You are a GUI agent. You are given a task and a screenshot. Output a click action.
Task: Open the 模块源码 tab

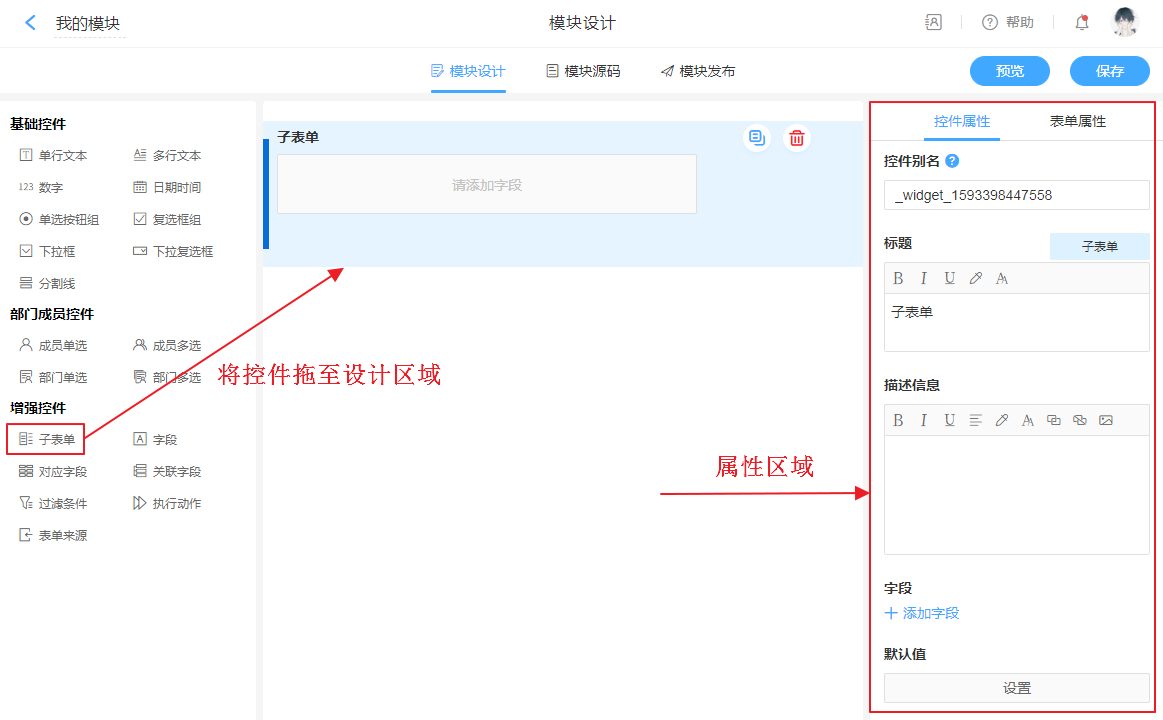tap(582, 72)
